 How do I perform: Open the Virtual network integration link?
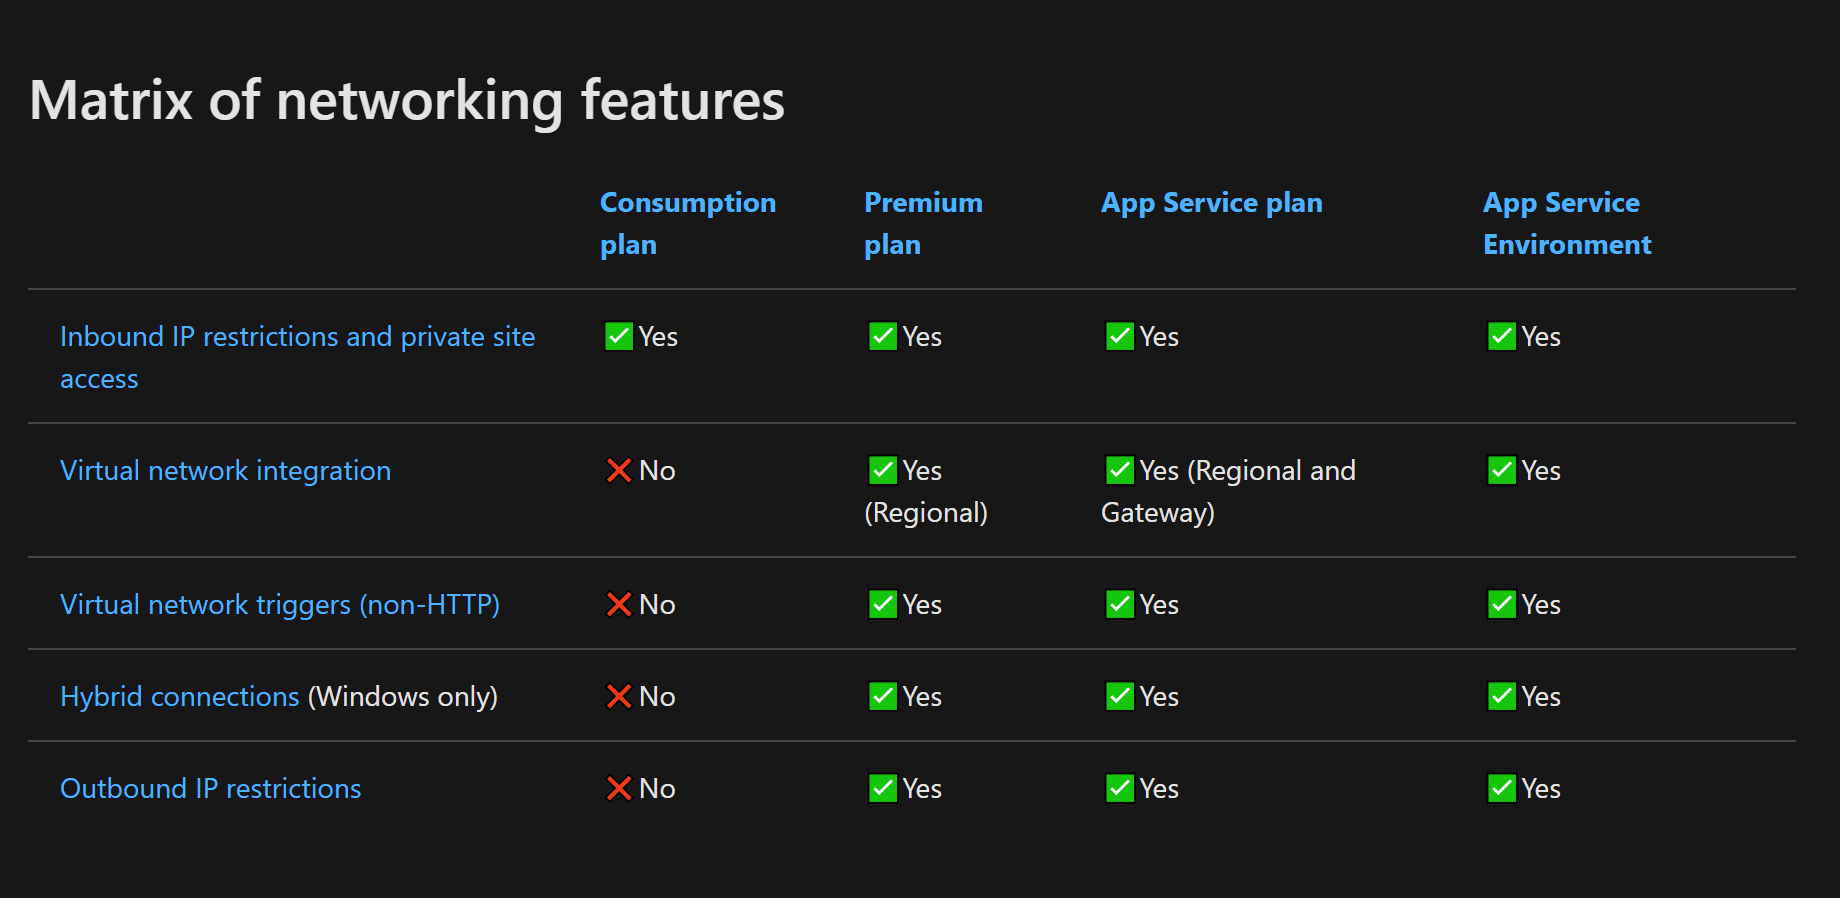click(x=225, y=470)
